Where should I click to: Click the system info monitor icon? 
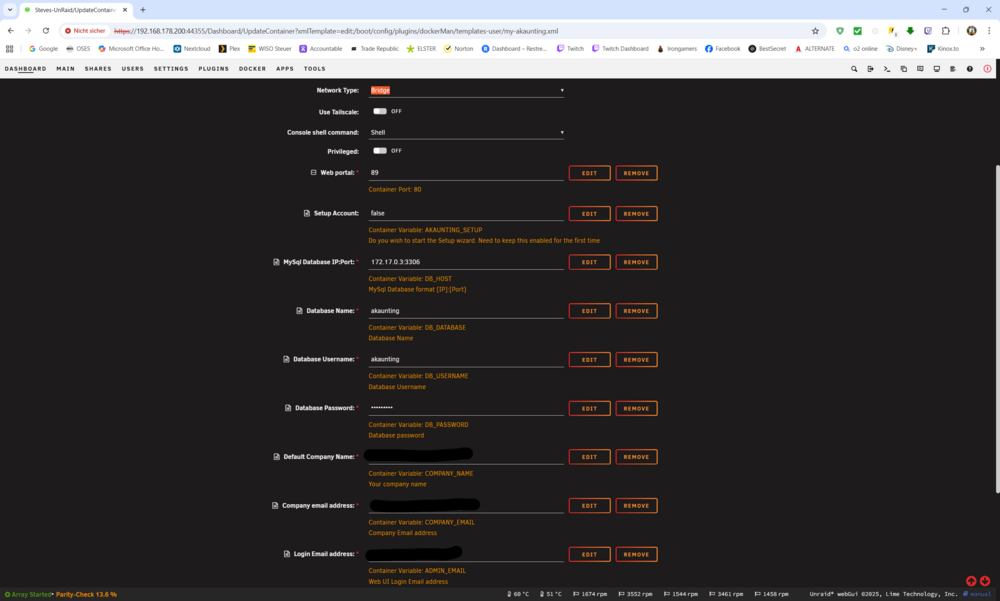937,69
